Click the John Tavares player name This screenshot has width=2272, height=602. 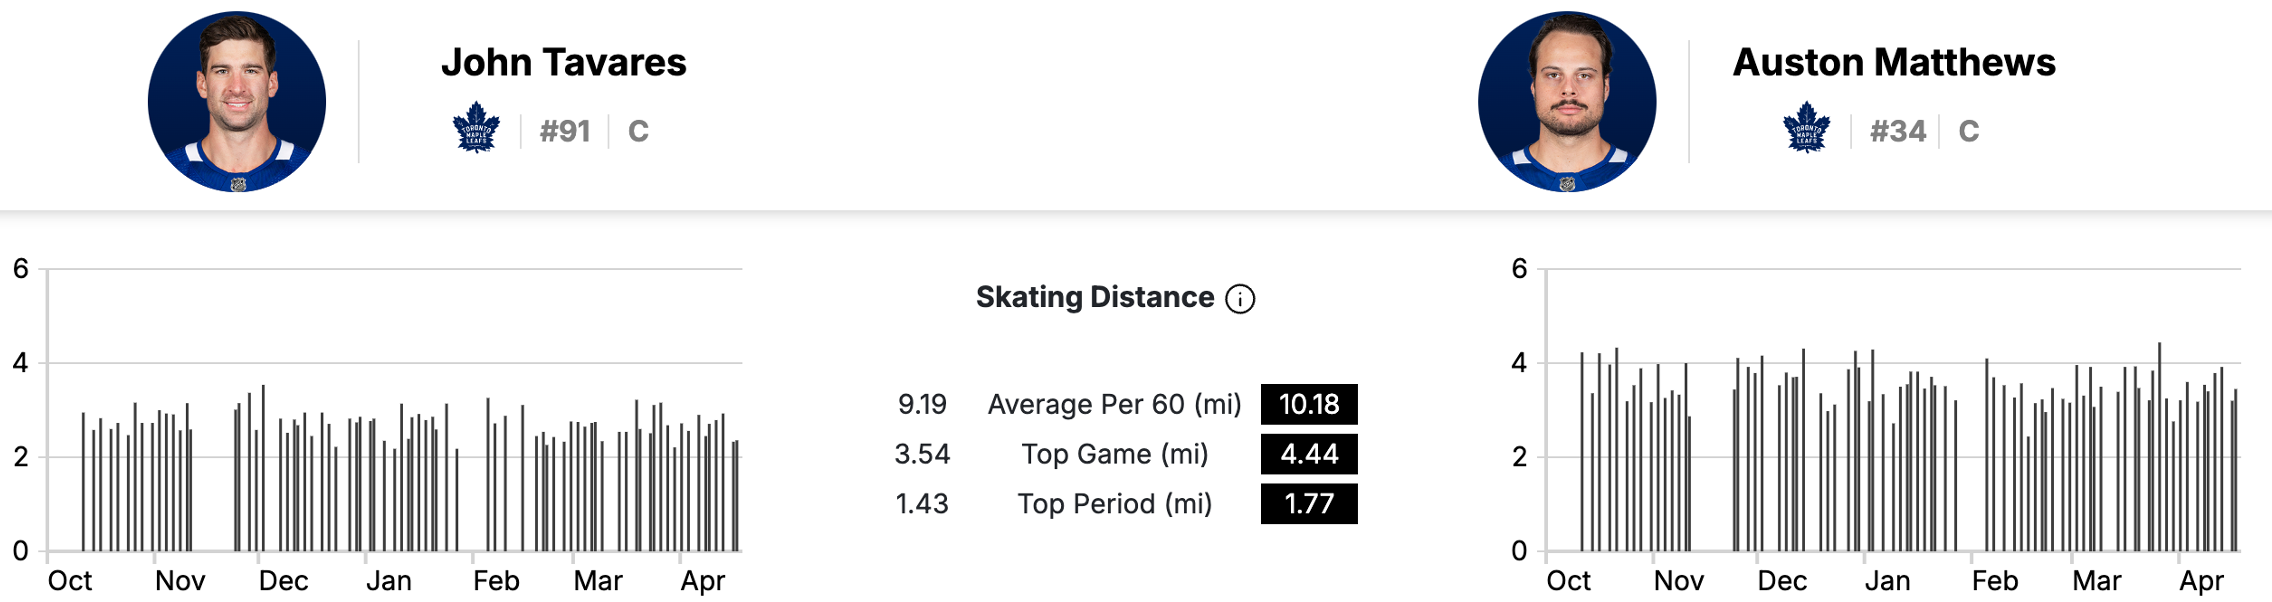coord(564,62)
